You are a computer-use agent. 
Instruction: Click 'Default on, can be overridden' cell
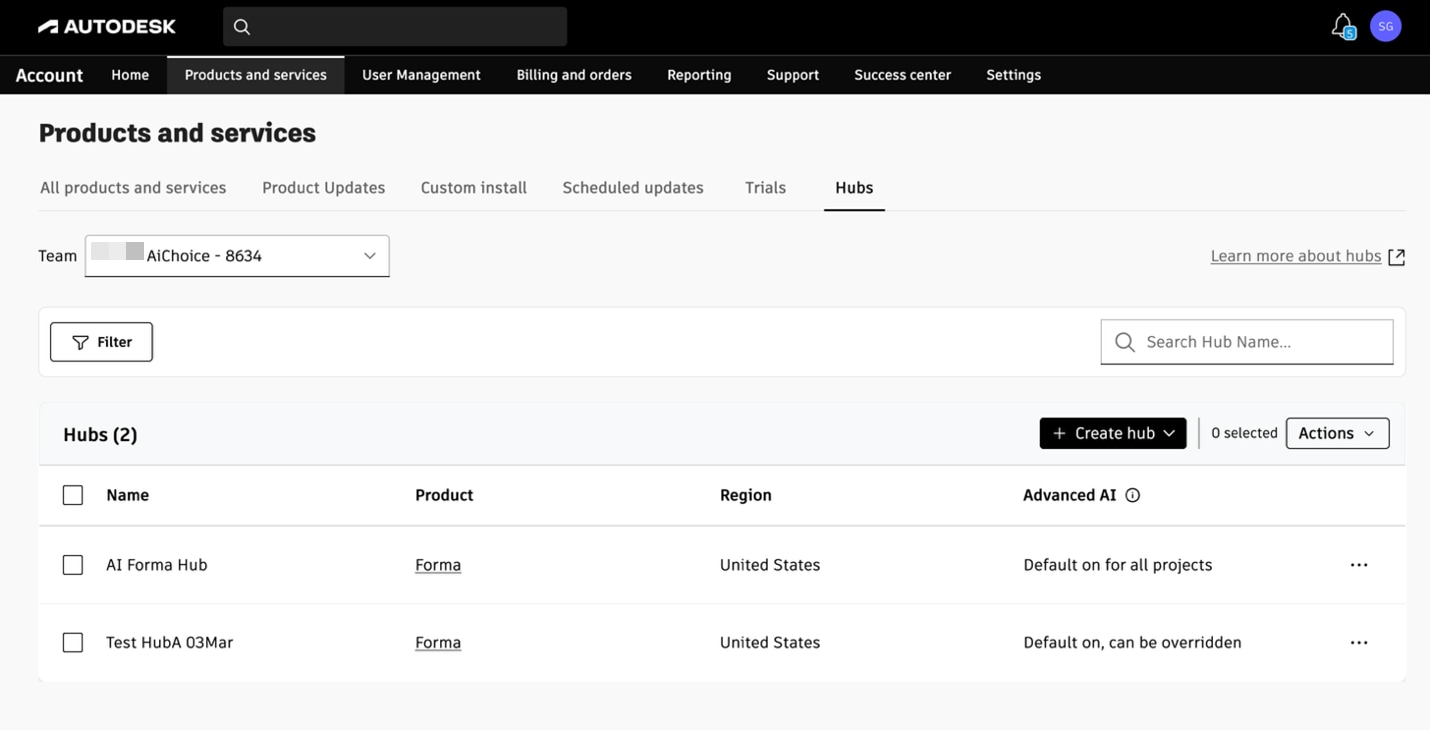point(1133,643)
